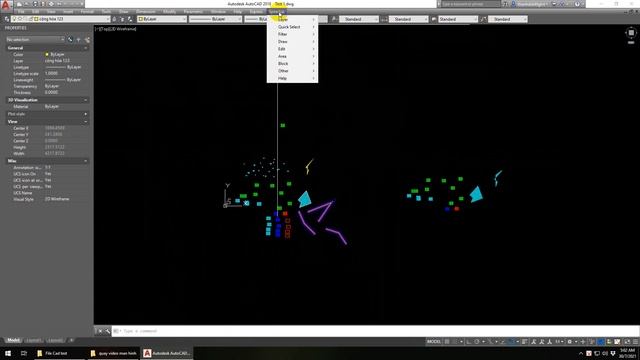Open the dimension style Standard dropdown
Viewport: 640px width, 360px height.
(408, 19)
